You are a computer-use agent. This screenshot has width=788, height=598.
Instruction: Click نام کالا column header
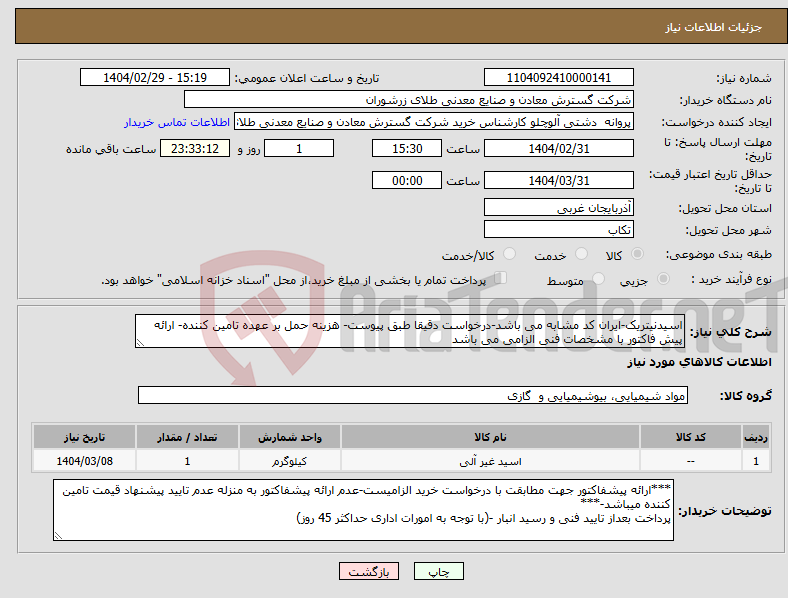[490, 437]
